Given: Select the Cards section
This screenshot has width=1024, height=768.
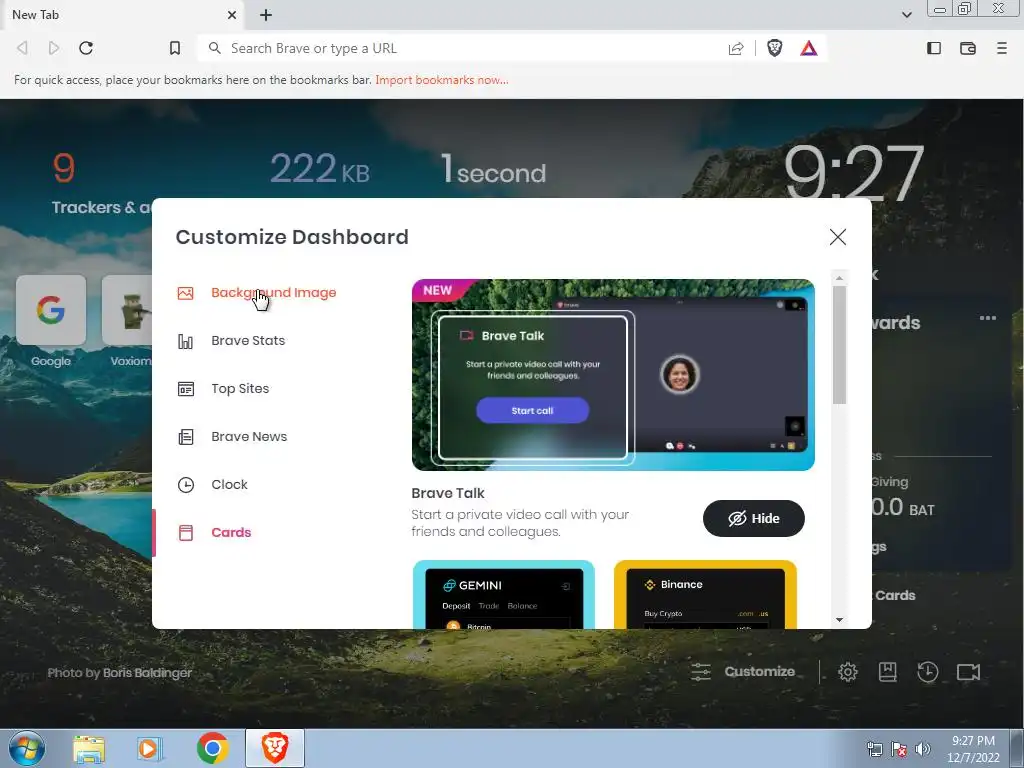Looking at the screenshot, I should click(231, 533).
